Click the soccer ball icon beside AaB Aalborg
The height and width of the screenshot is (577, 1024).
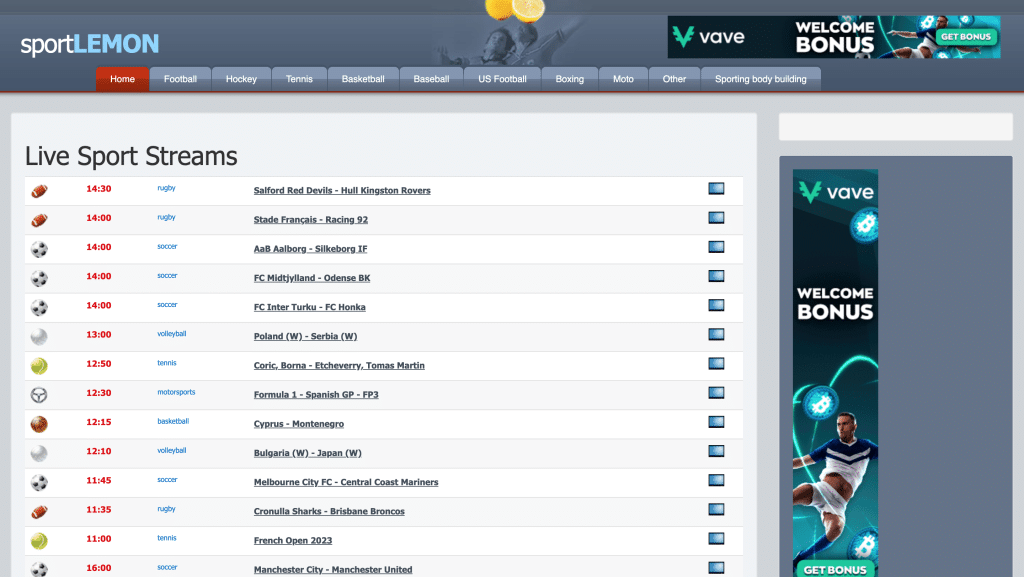[x=39, y=249]
